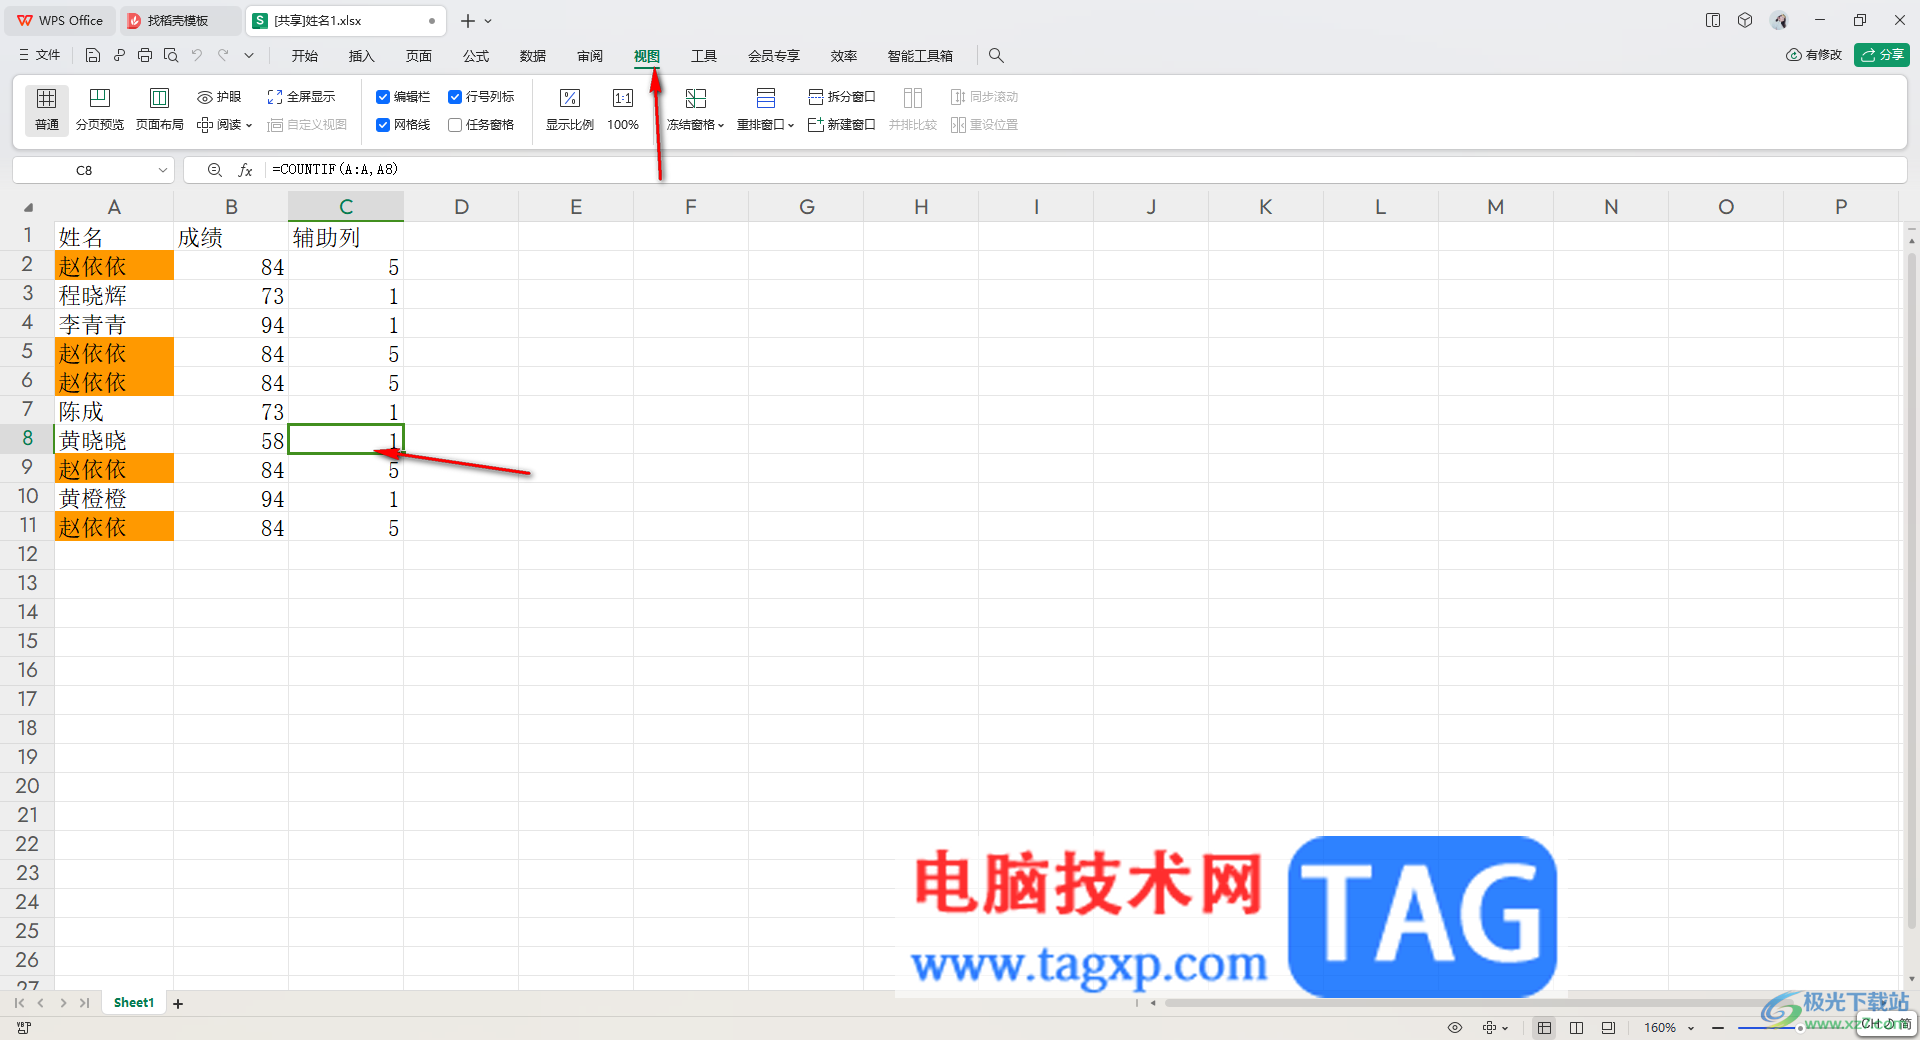Open Page Layout view (页面布局)
This screenshot has width=1920, height=1040.
pyautogui.click(x=160, y=109)
